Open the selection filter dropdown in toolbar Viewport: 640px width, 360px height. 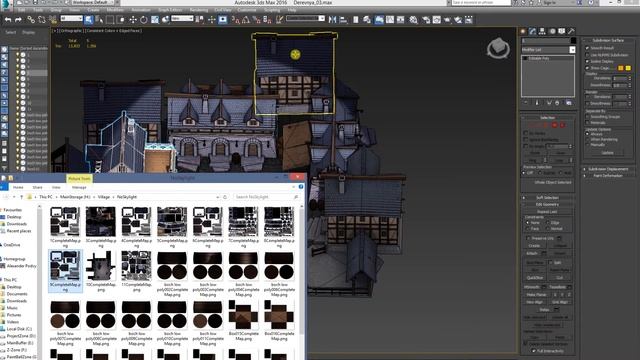click(x=71, y=18)
